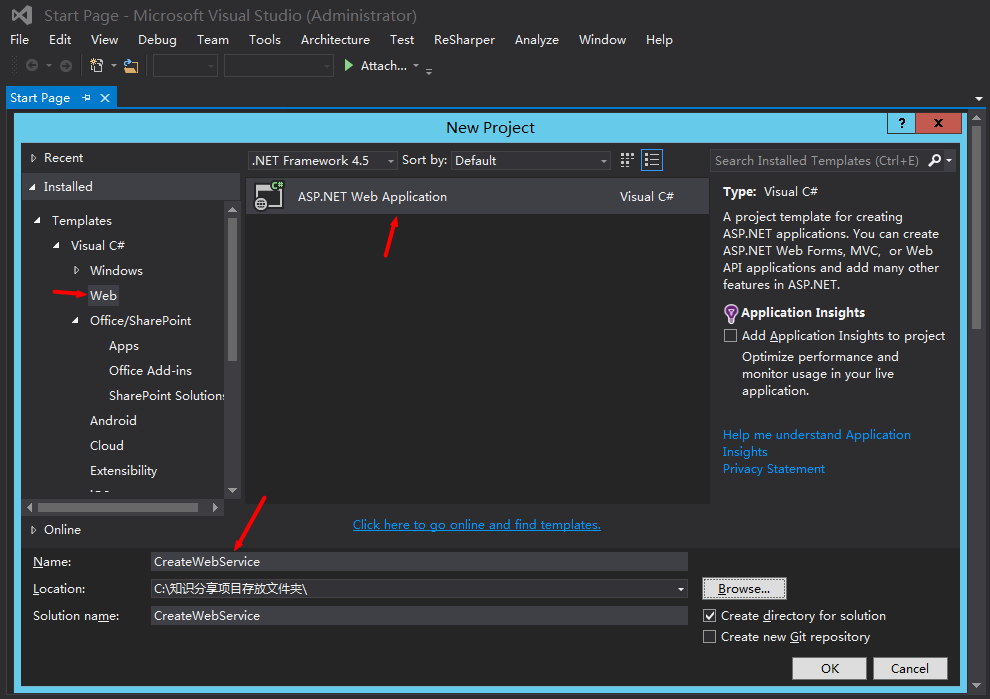This screenshot has height=699, width=990.
Task: Pin the Start Page tab
Action: click(86, 98)
